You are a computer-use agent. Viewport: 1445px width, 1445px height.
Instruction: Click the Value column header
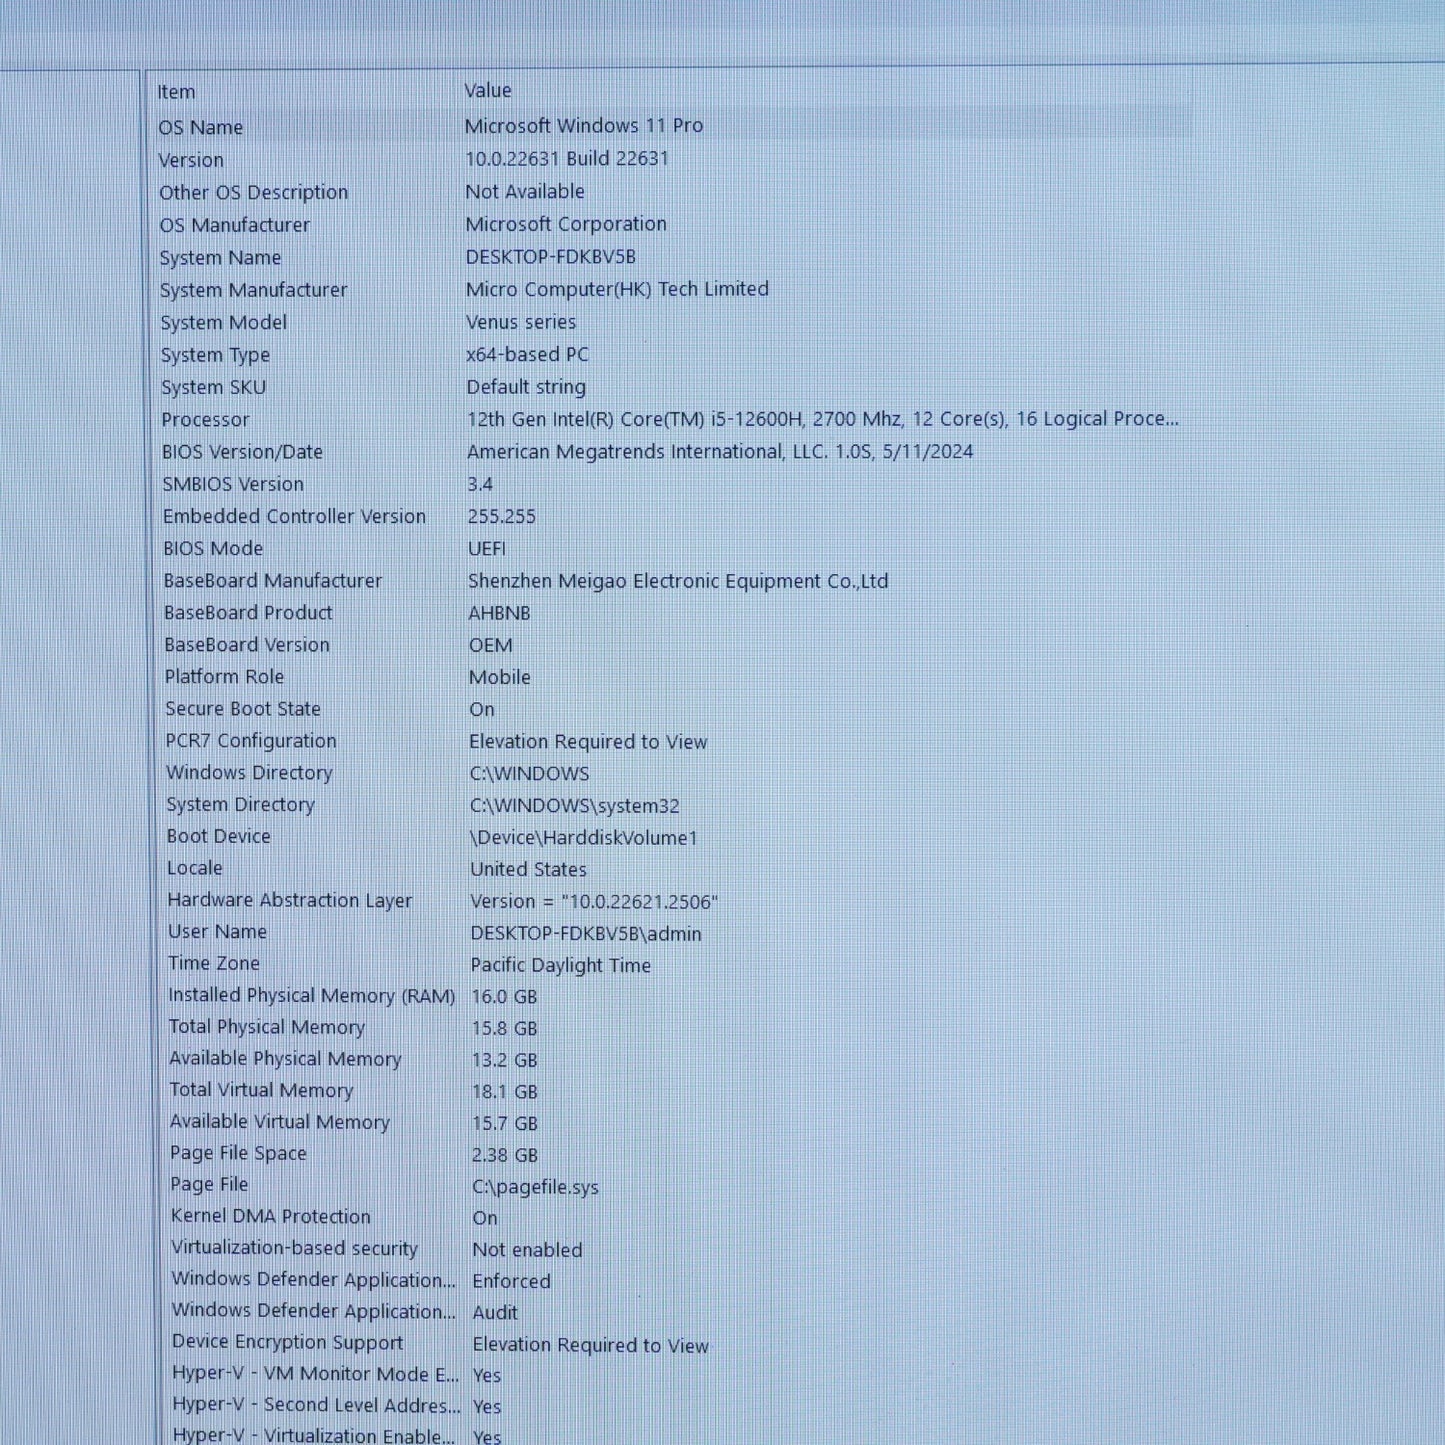click(x=488, y=90)
